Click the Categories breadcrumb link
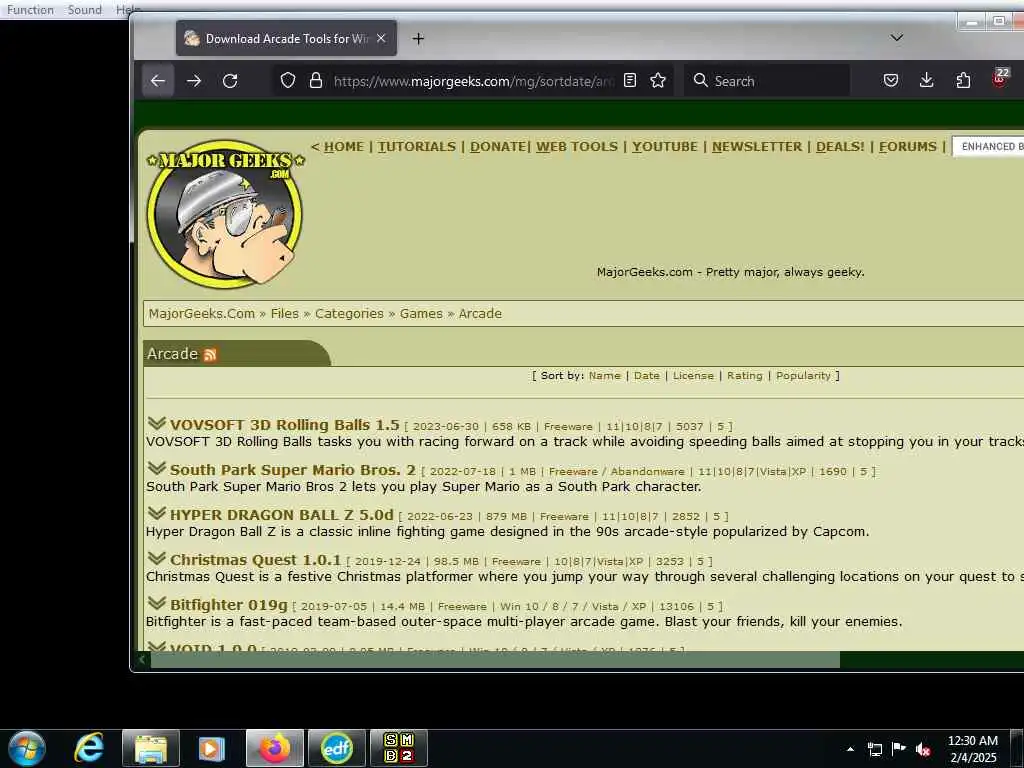The height and width of the screenshot is (768, 1024). click(x=349, y=313)
